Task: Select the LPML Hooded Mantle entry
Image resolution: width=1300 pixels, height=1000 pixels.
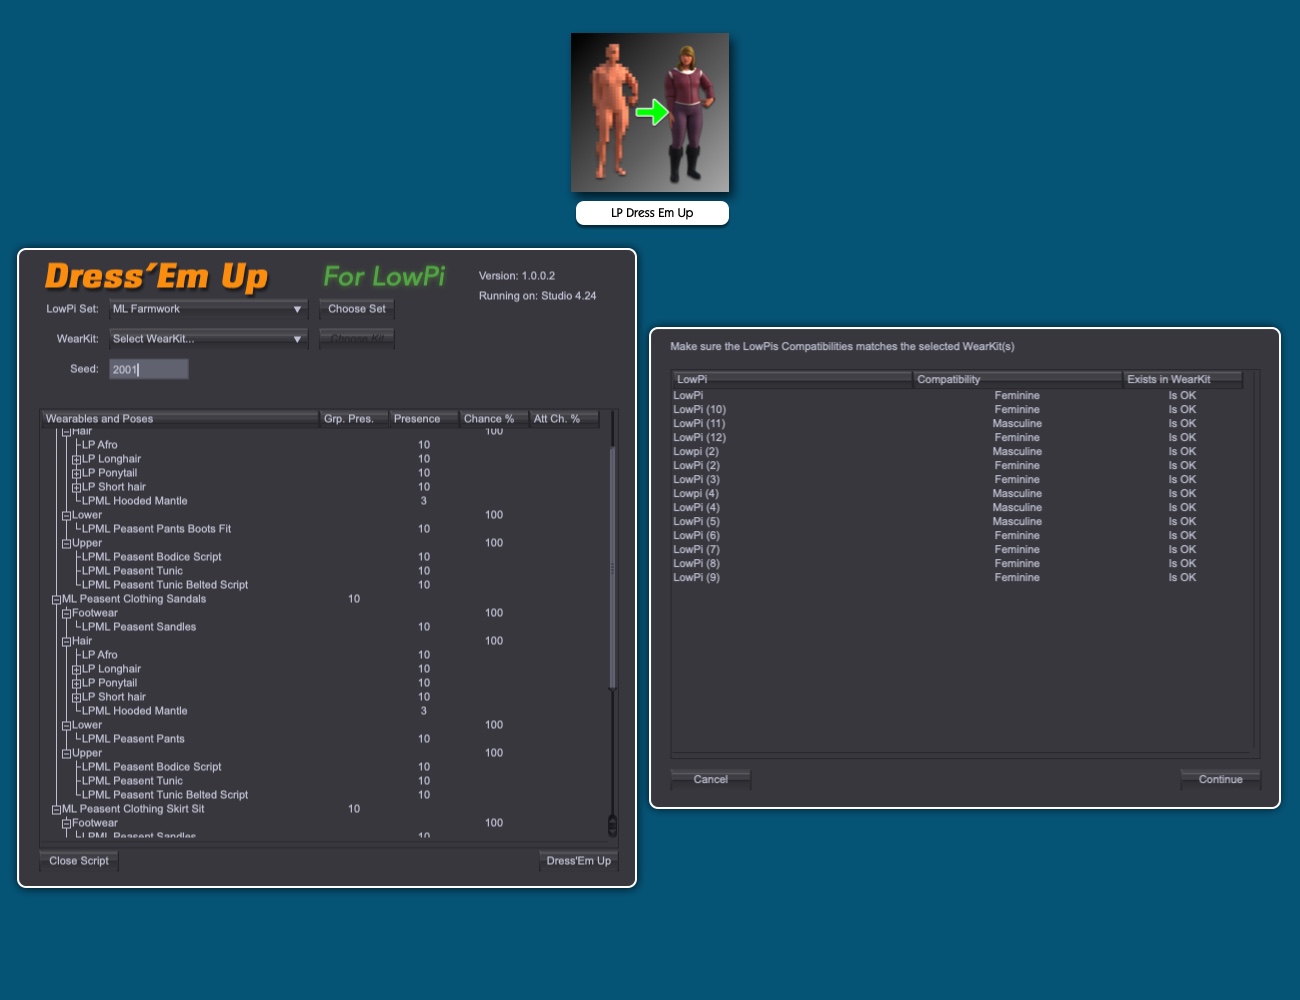Action: [135, 500]
